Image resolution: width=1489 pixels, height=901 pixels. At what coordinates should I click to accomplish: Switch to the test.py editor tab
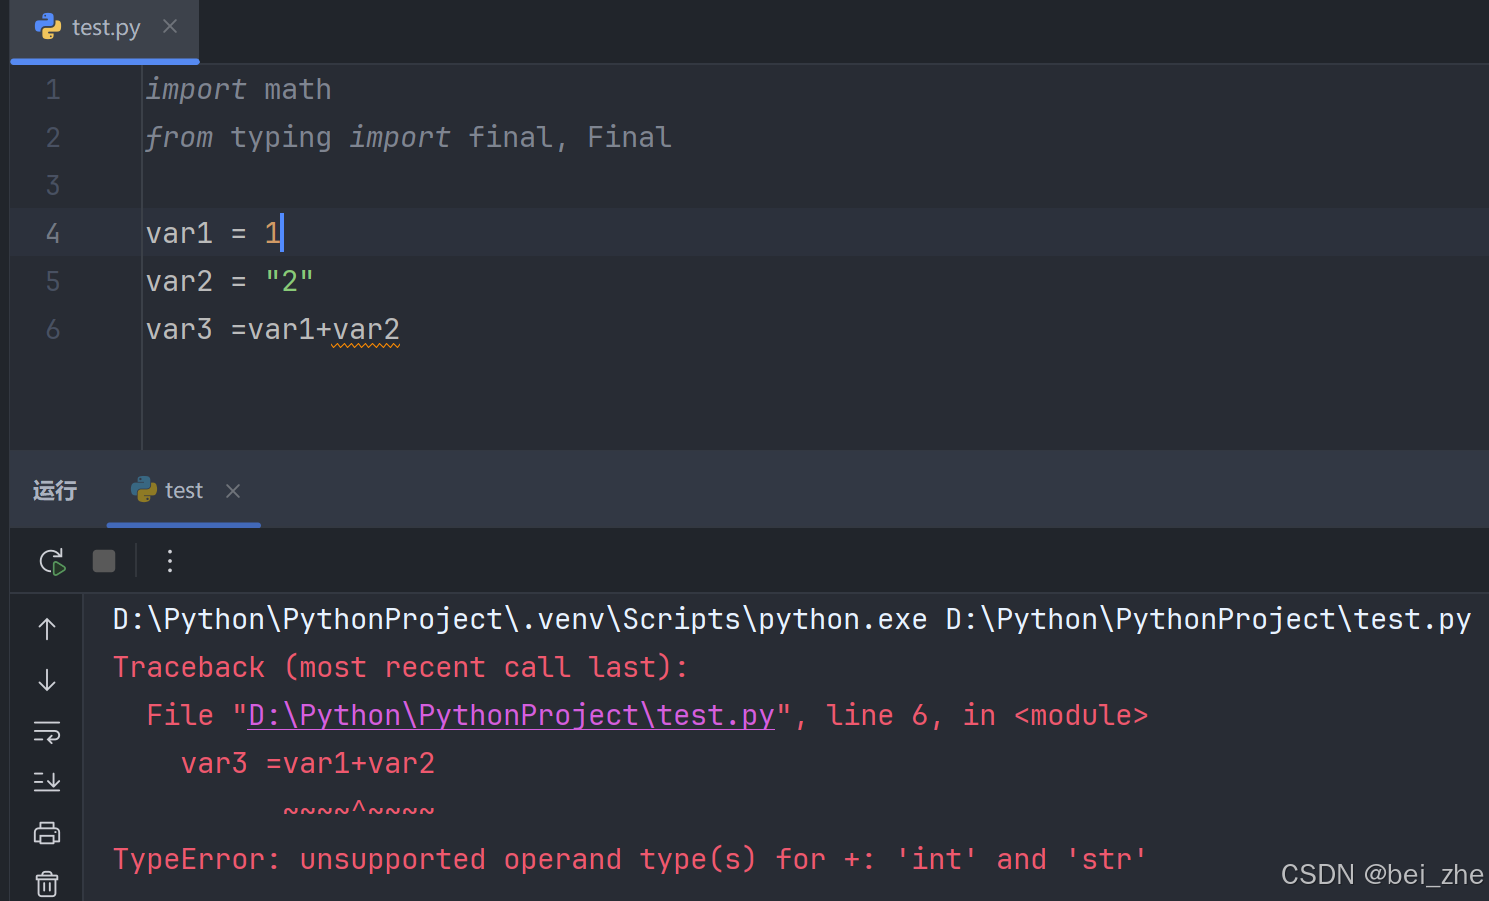105,27
